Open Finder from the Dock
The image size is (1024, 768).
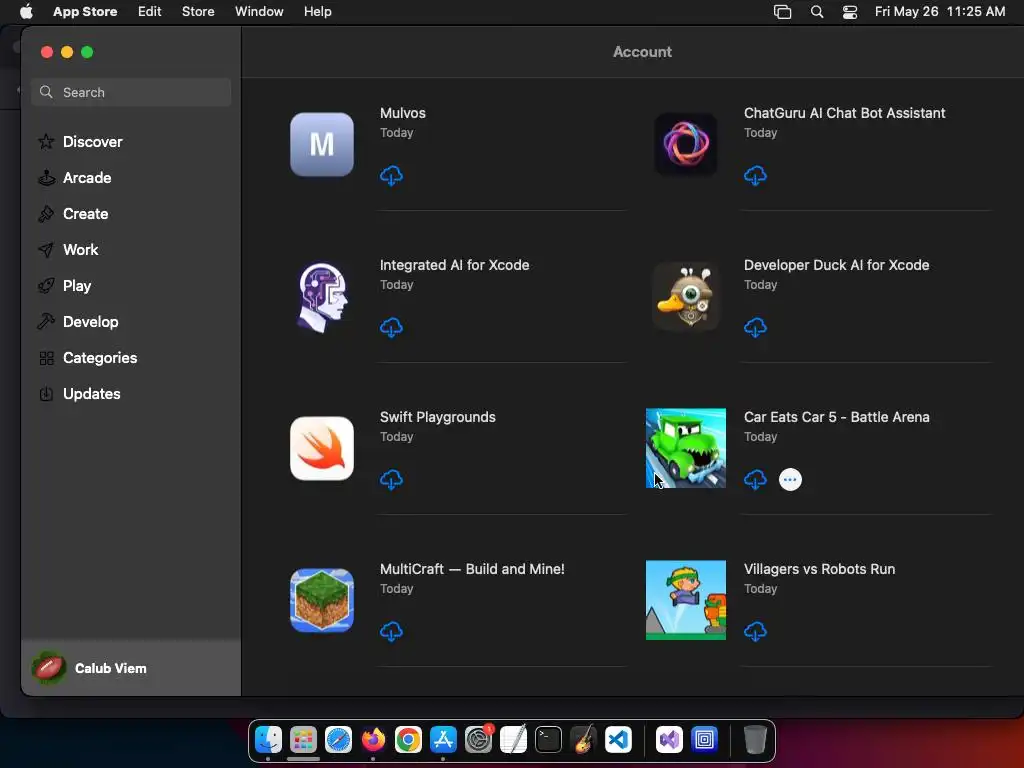(268, 740)
